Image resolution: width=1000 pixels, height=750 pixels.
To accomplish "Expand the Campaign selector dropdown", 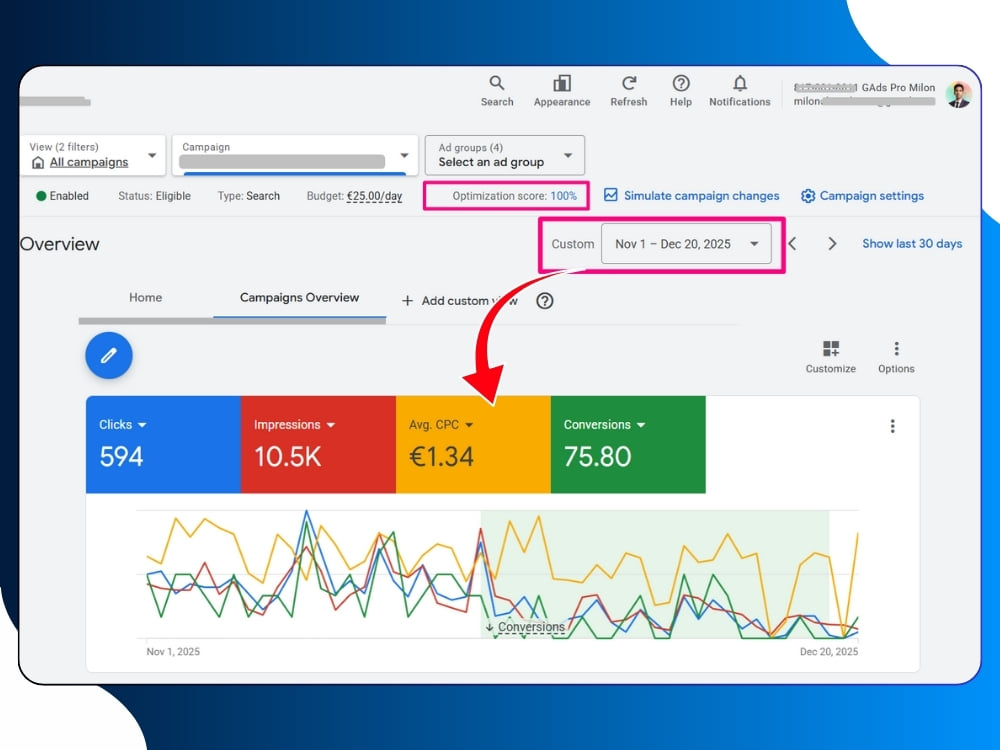I will 404,155.
